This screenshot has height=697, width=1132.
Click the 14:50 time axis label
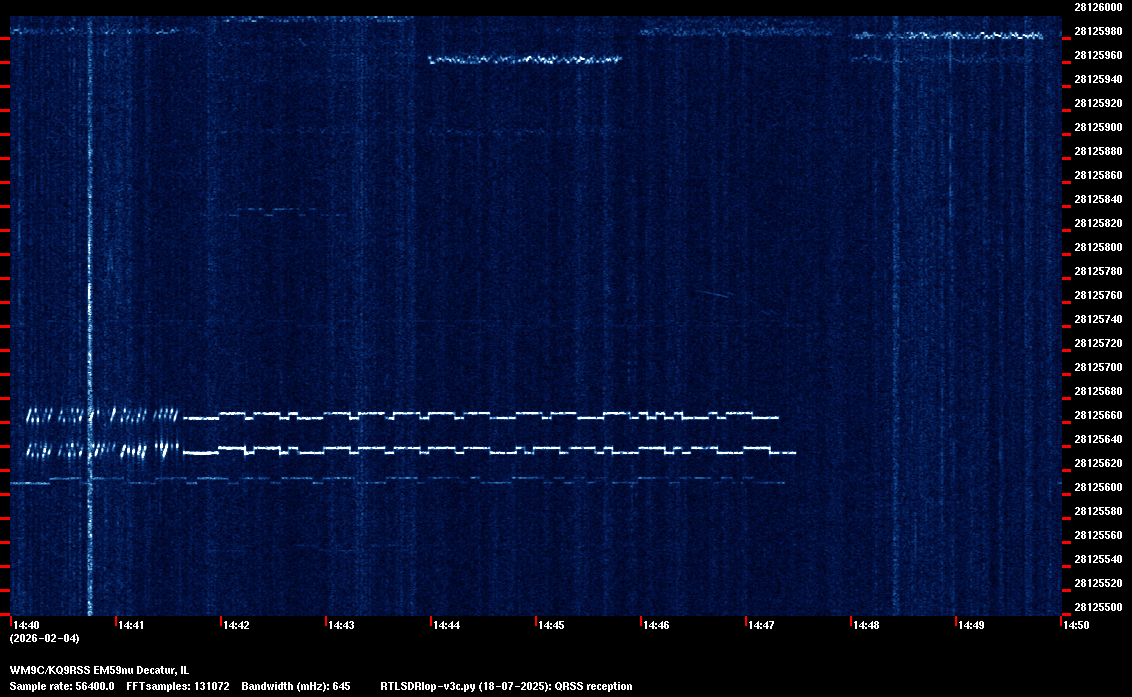coord(1076,625)
